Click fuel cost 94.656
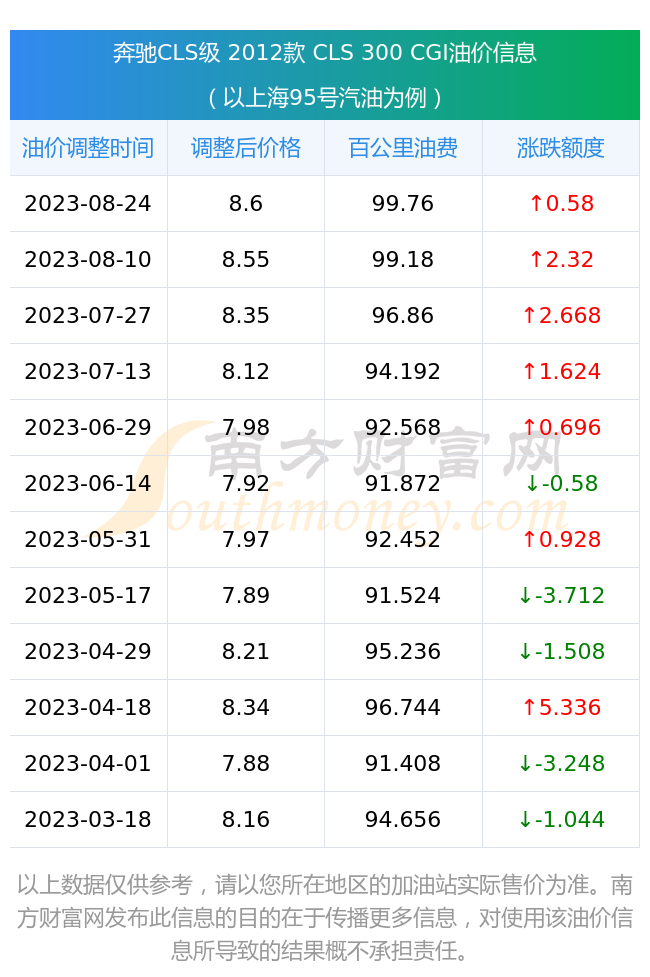The image size is (650, 977). click(403, 819)
